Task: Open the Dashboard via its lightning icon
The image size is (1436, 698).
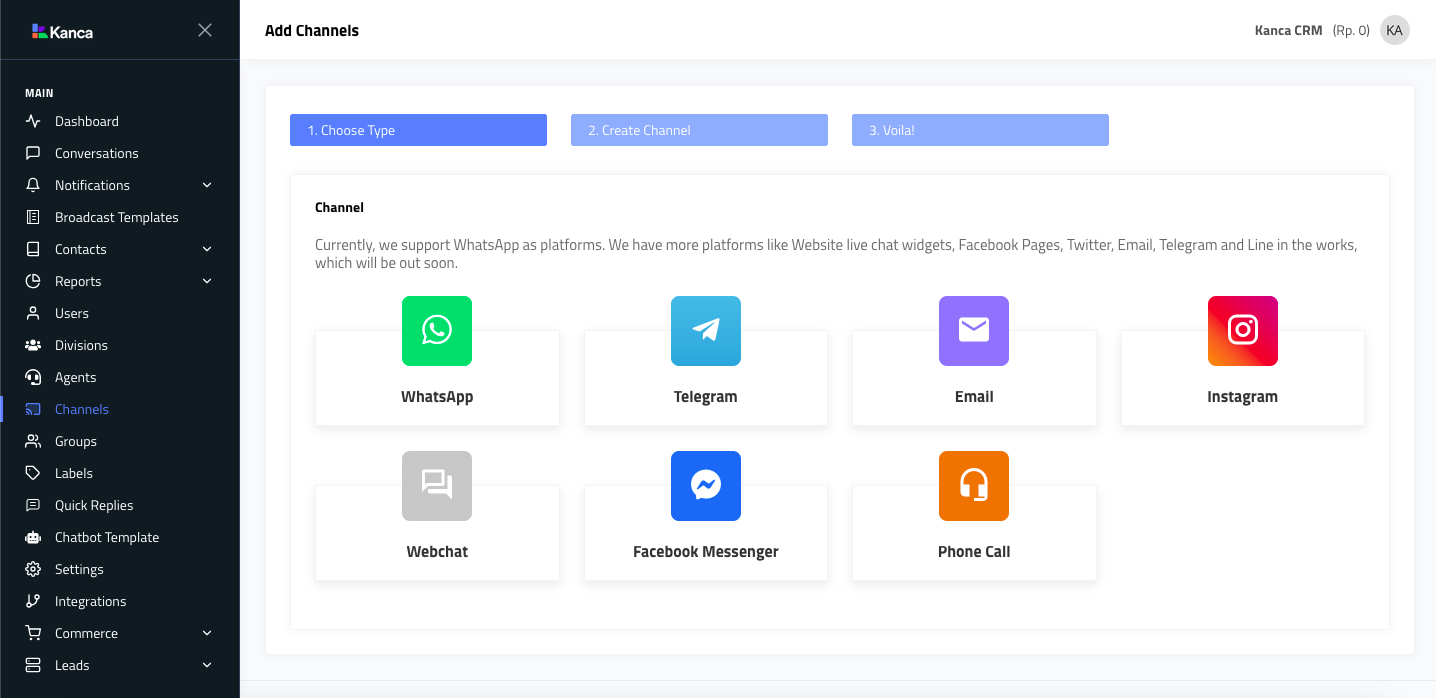Action: click(x=31, y=121)
